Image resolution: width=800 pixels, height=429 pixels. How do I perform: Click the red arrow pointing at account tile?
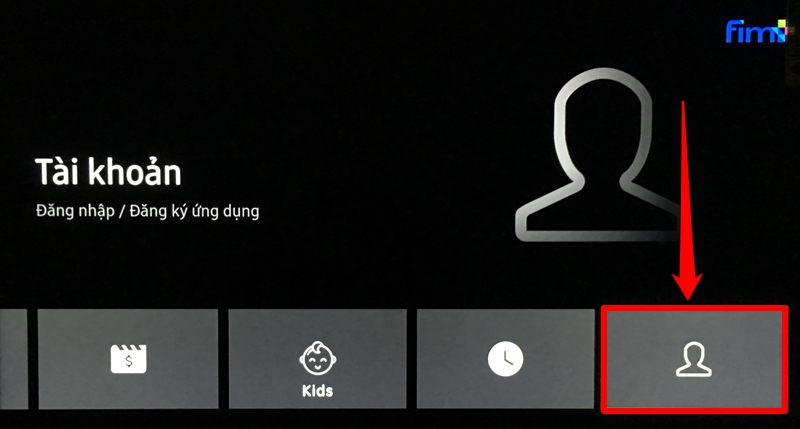click(686, 200)
